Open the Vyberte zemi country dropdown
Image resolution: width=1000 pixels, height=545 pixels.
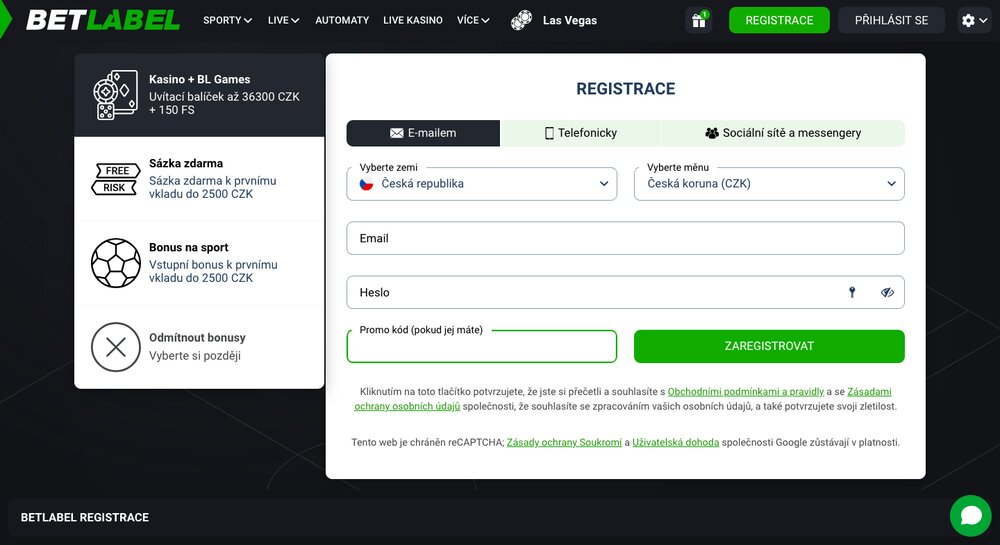click(x=482, y=184)
